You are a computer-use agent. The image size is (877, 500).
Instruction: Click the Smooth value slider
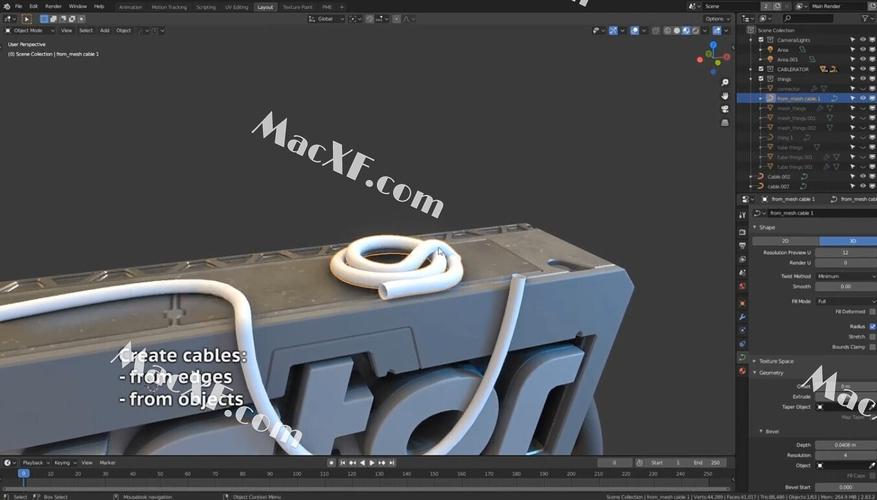846,286
